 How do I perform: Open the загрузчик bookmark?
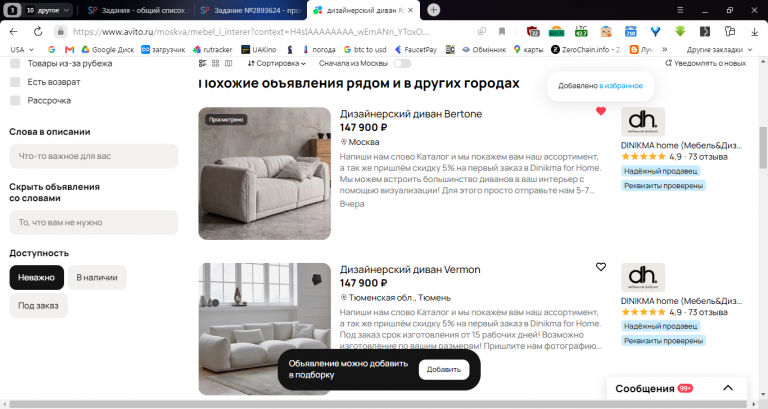163,49
